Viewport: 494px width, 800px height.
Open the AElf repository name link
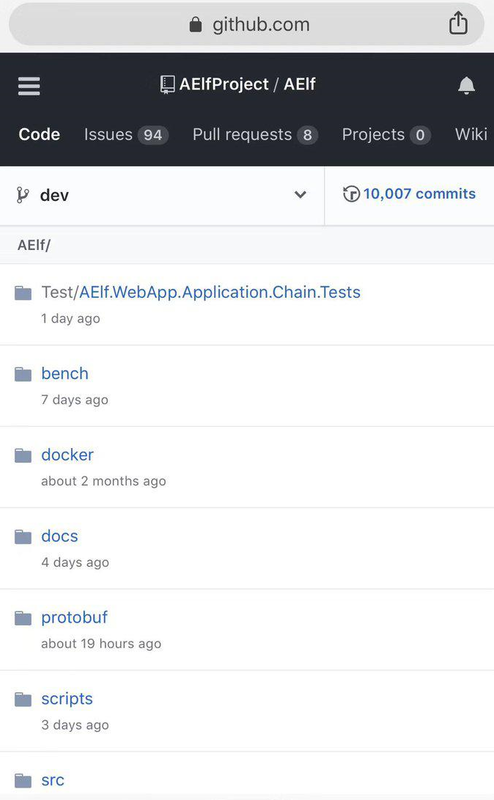(x=300, y=84)
